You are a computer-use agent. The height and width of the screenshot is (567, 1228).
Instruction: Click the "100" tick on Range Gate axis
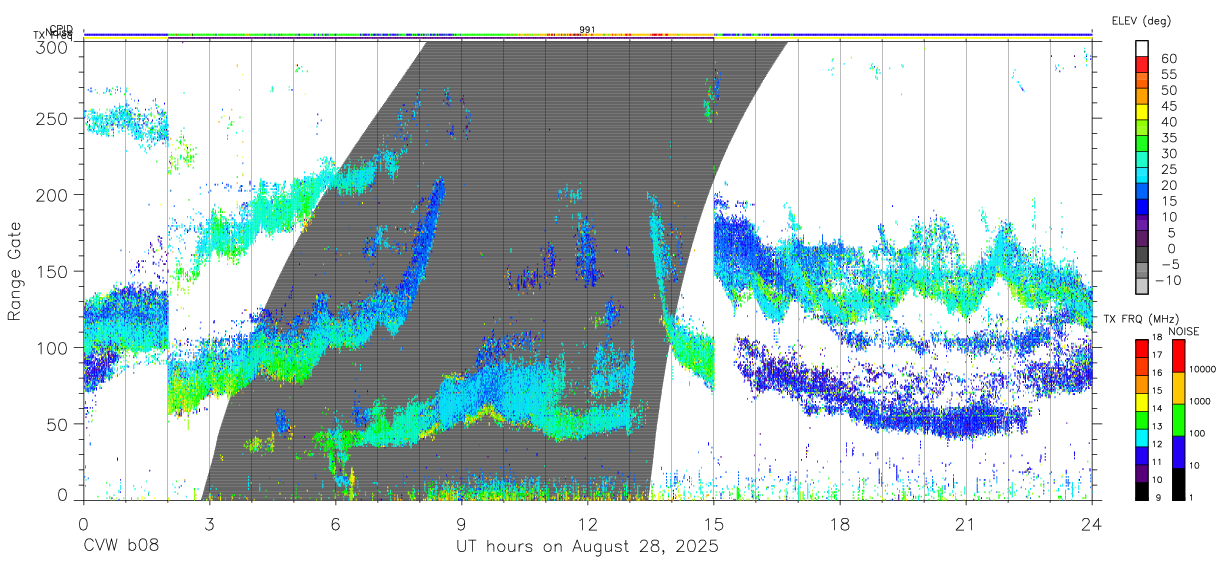click(52, 347)
